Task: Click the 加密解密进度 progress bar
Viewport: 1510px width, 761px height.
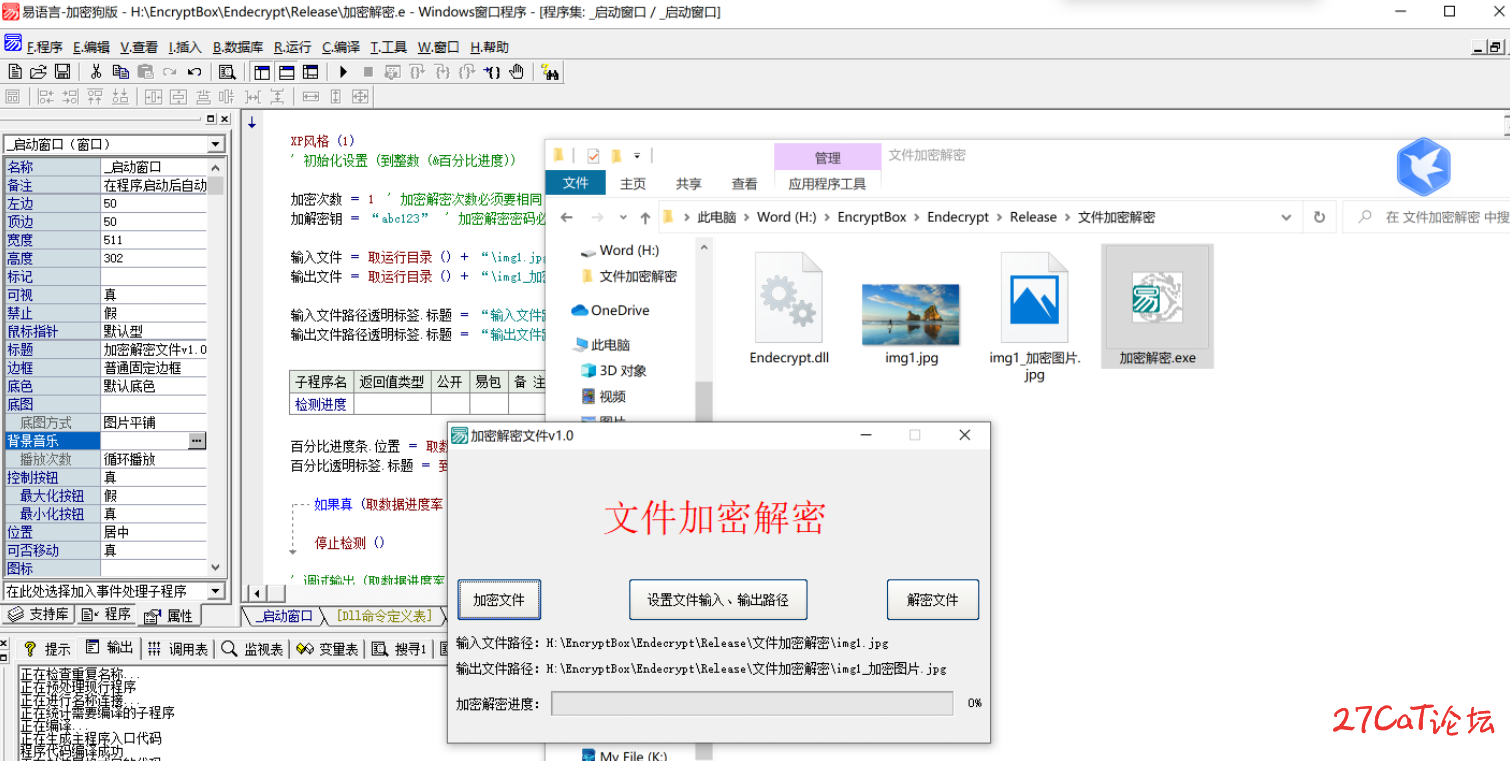Action: point(752,704)
